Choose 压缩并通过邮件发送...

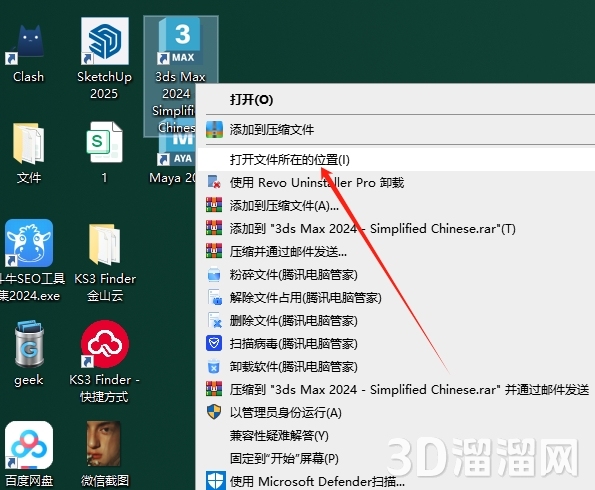pyautogui.click(x=396, y=251)
